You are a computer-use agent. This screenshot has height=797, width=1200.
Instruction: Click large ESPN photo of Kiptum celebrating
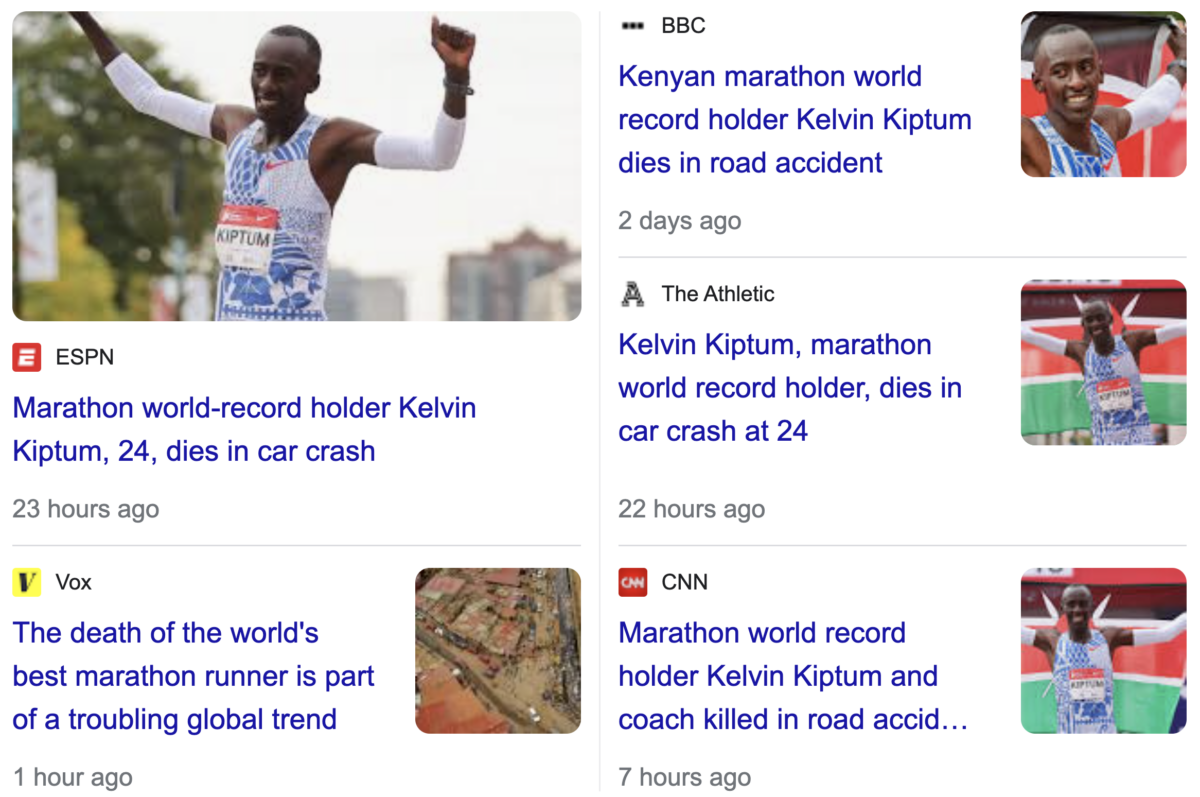click(297, 166)
